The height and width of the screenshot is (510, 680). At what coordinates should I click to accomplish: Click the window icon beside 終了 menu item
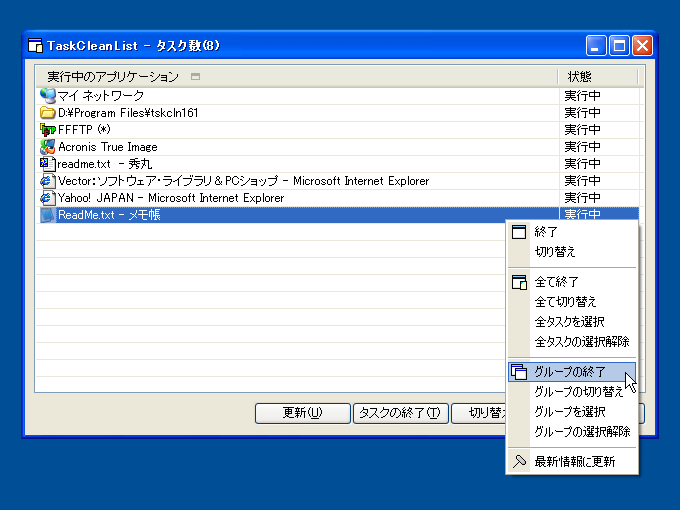point(519,232)
